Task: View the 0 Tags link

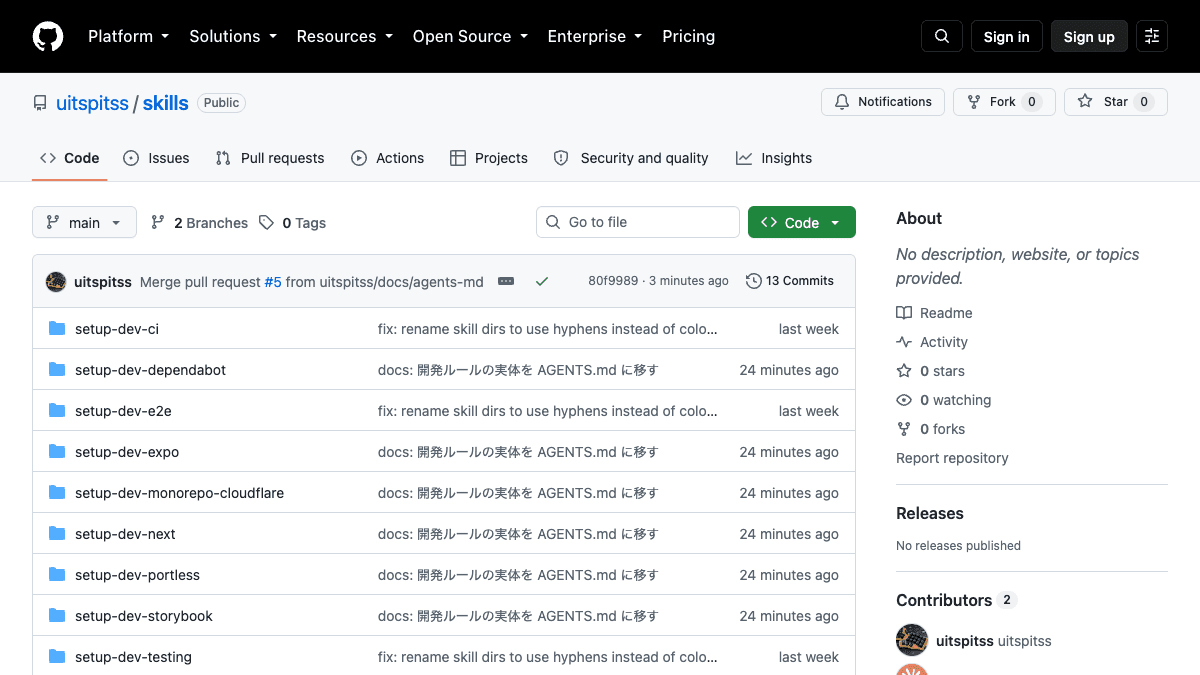Action: pyautogui.click(x=292, y=223)
